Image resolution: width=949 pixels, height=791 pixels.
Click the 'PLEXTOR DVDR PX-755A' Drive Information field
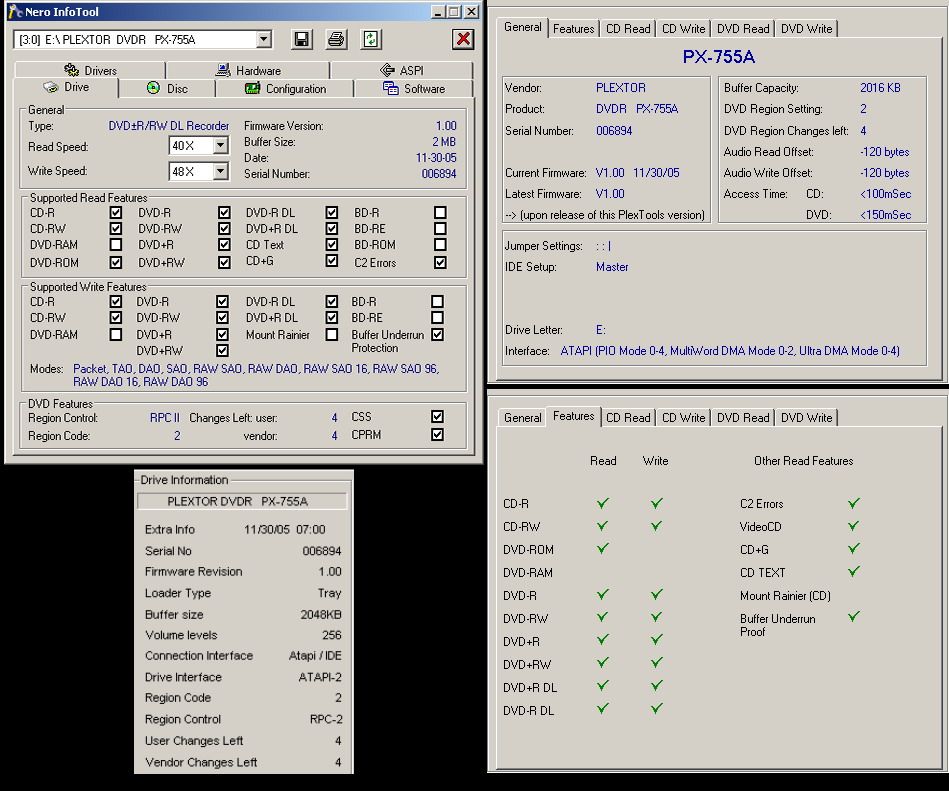pyautogui.click(x=242, y=501)
